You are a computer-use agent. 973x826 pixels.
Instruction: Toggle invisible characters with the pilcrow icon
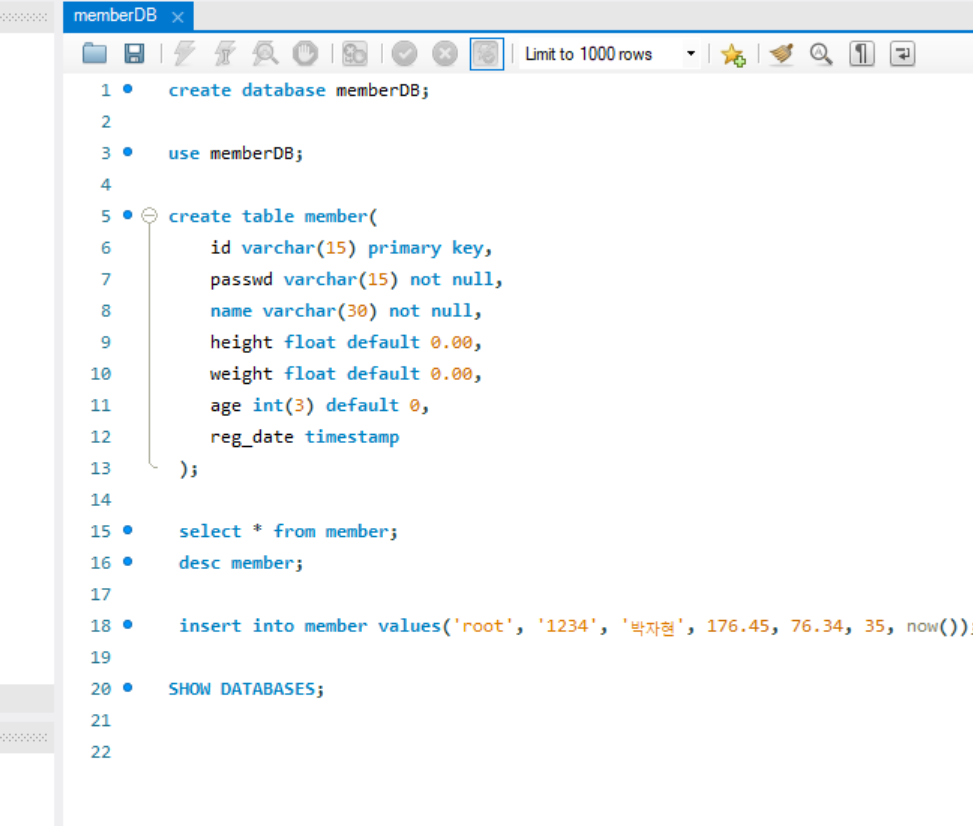pos(862,54)
